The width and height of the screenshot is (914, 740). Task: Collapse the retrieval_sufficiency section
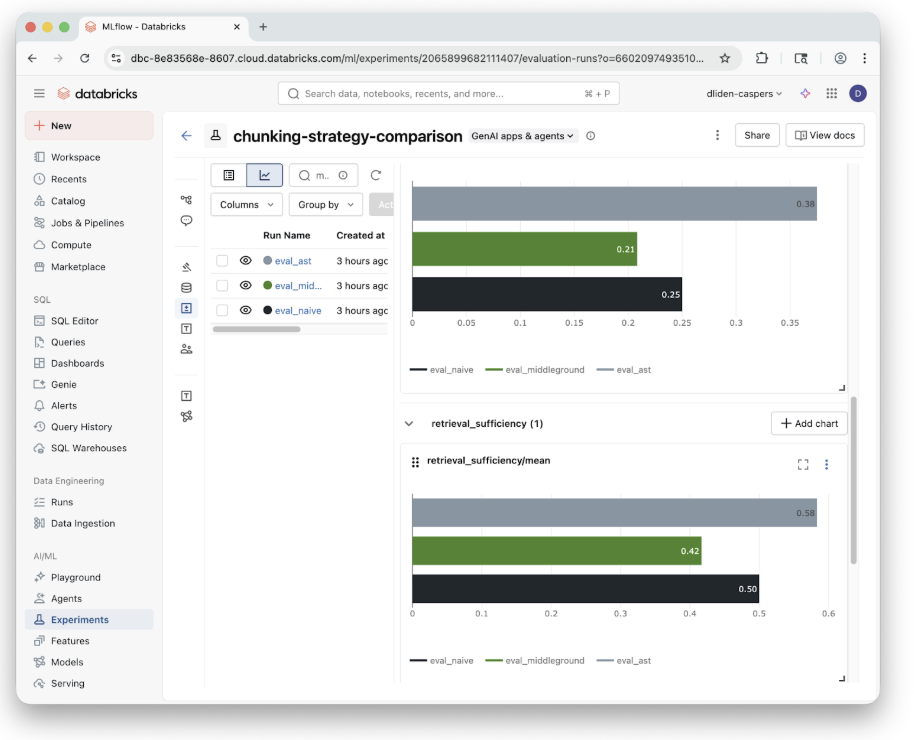(409, 424)
